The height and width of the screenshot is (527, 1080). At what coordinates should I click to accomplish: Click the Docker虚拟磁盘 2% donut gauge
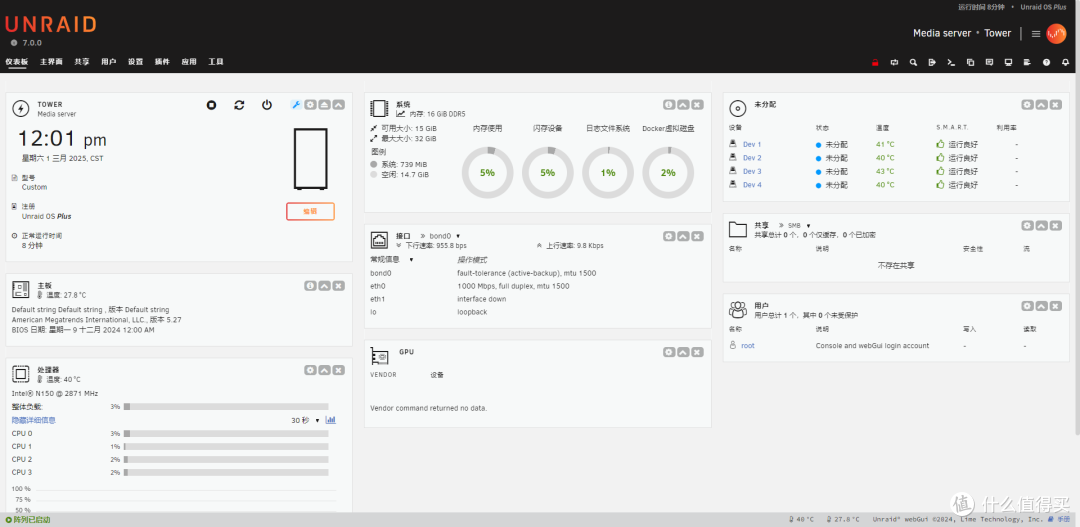click(668, 172)
